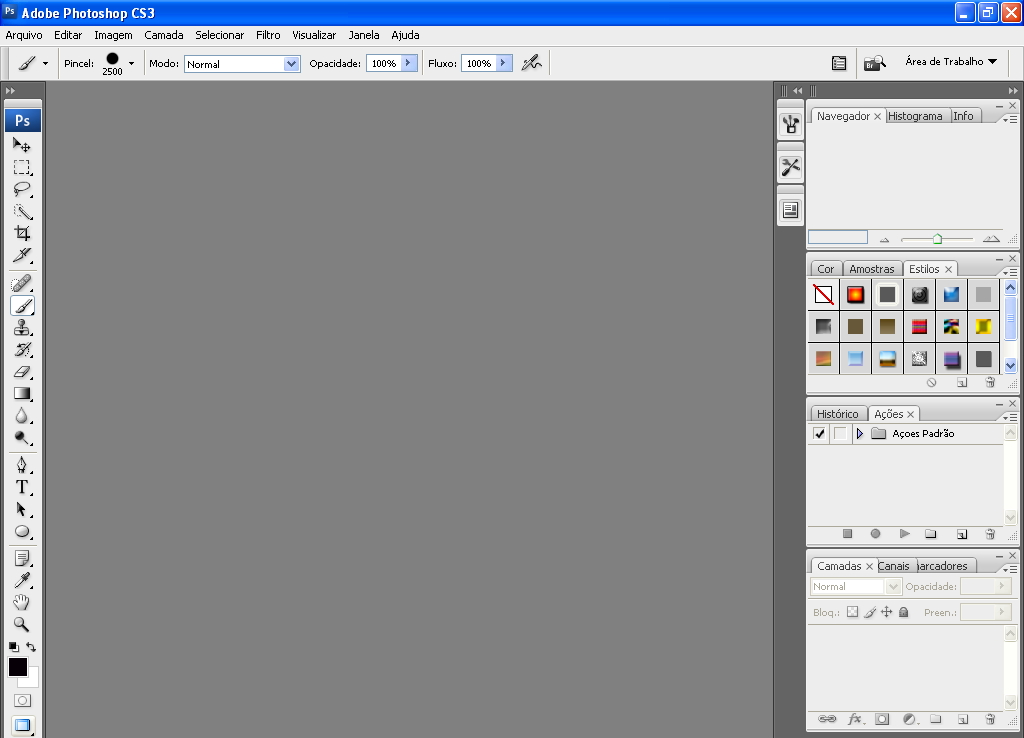Select the Path Selection tool
The image size is (1024, 738).
tap(22, 509)
